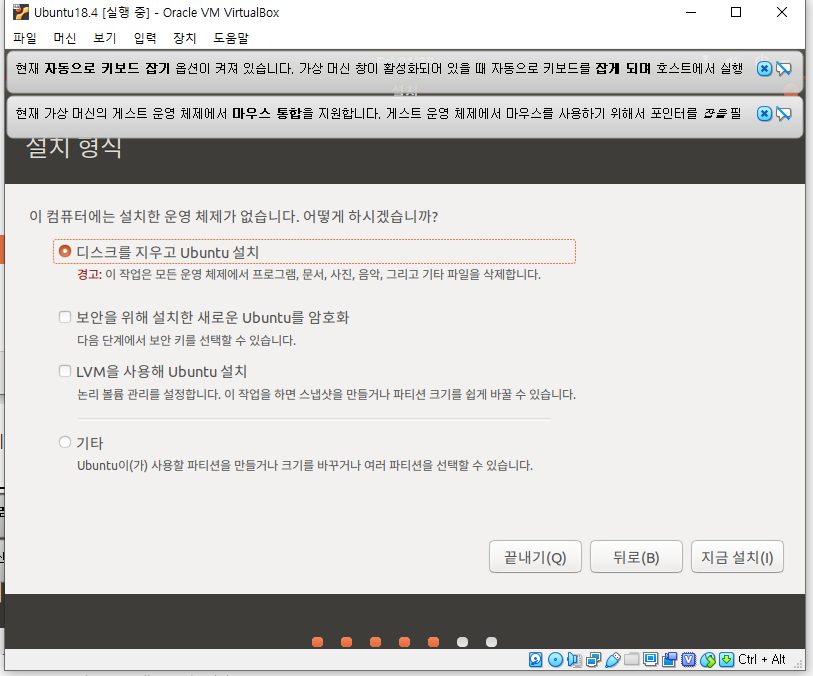Go back with 뒤로(B) button
813x676 pixels.
[x=636, y=557]
